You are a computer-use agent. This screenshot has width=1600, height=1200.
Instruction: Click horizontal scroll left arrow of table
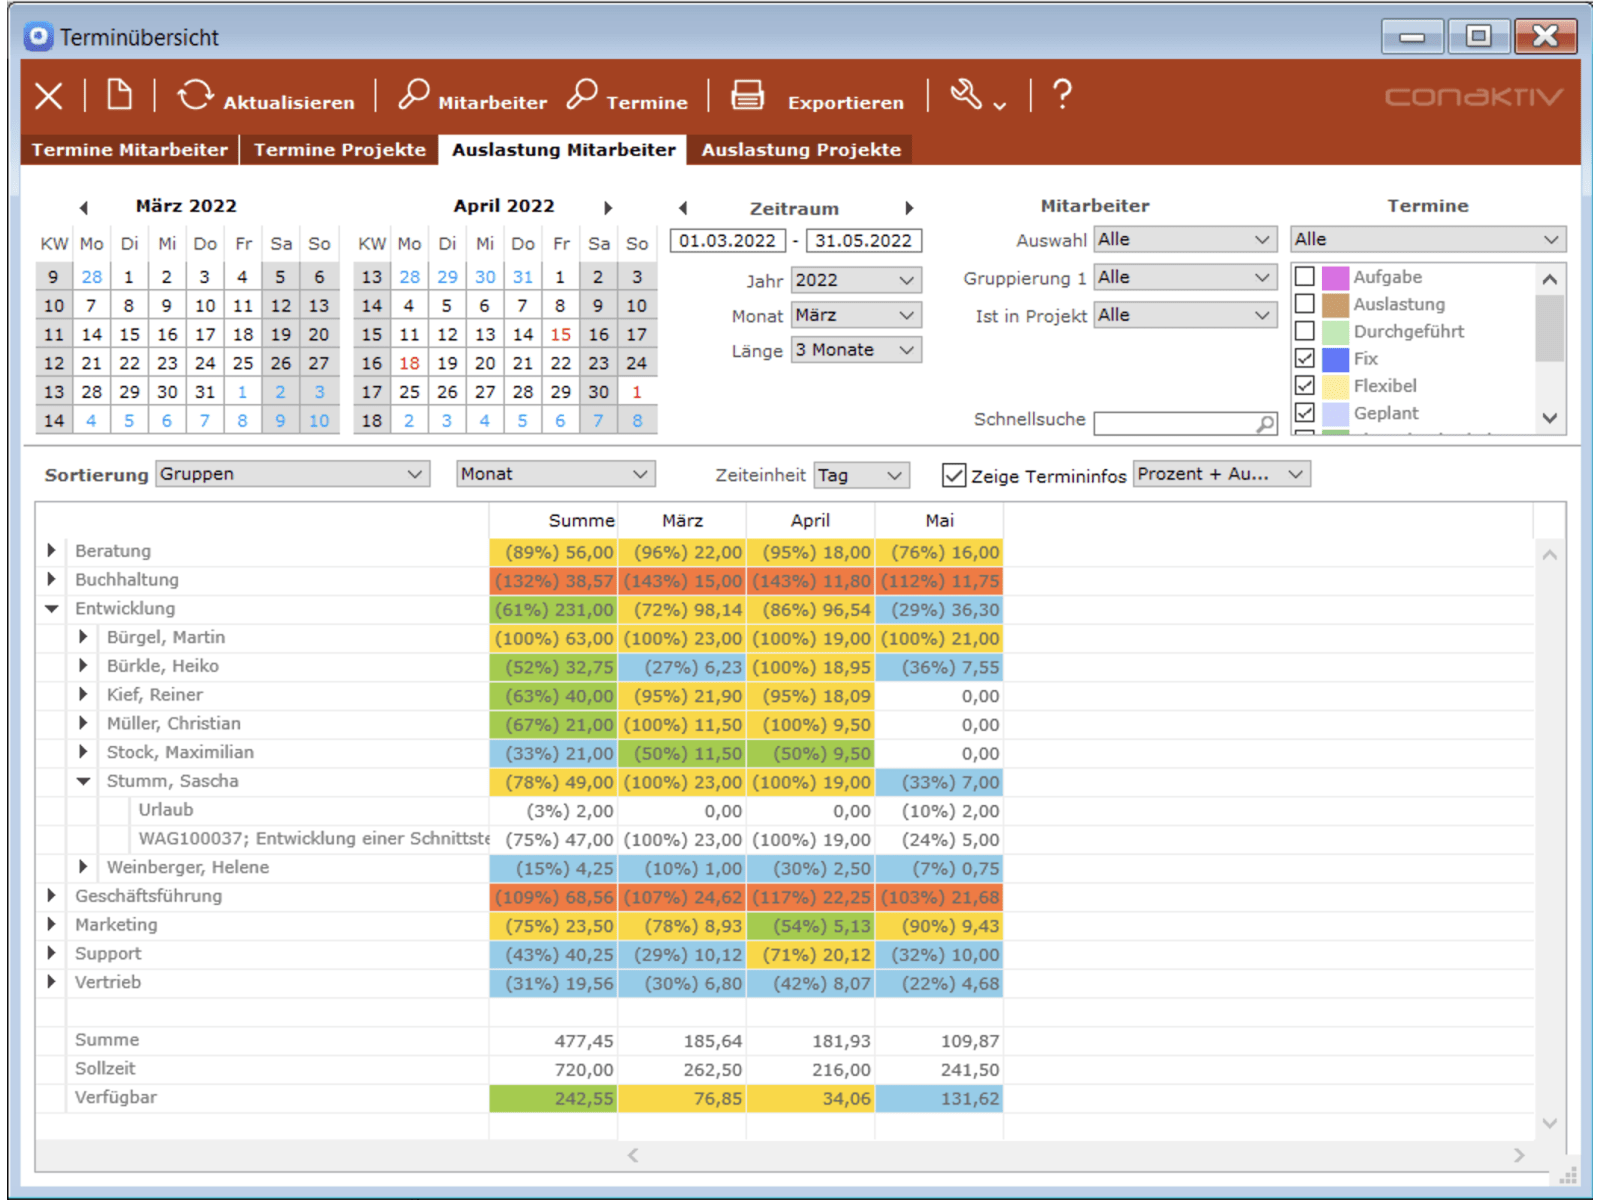tap(633, 1155)
